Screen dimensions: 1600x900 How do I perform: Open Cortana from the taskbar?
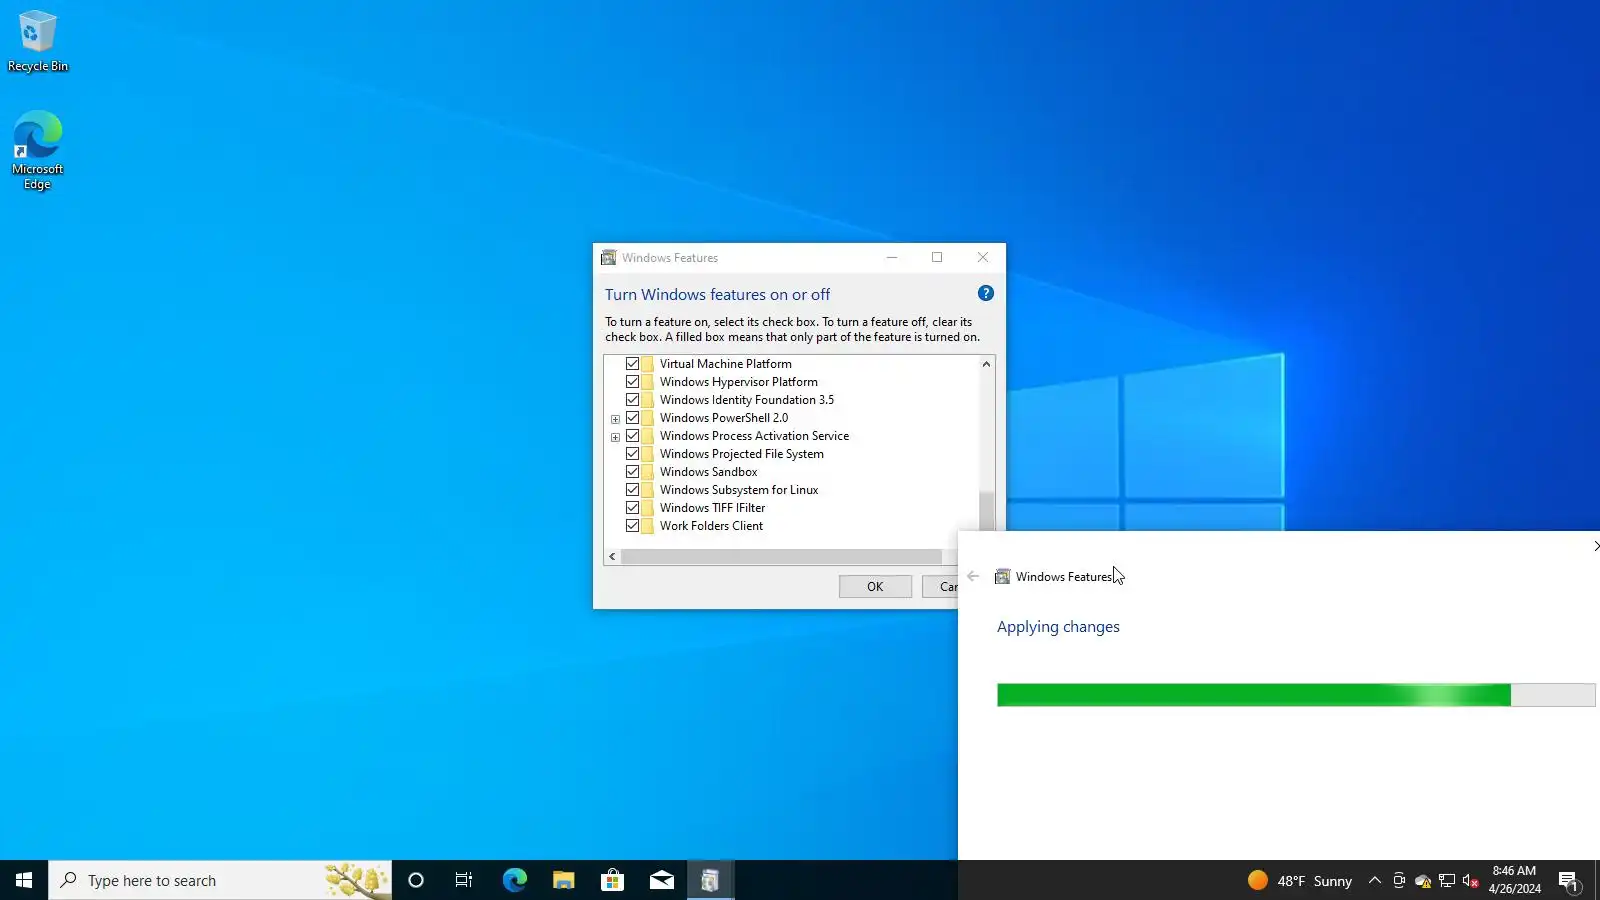tap(416, 880)
